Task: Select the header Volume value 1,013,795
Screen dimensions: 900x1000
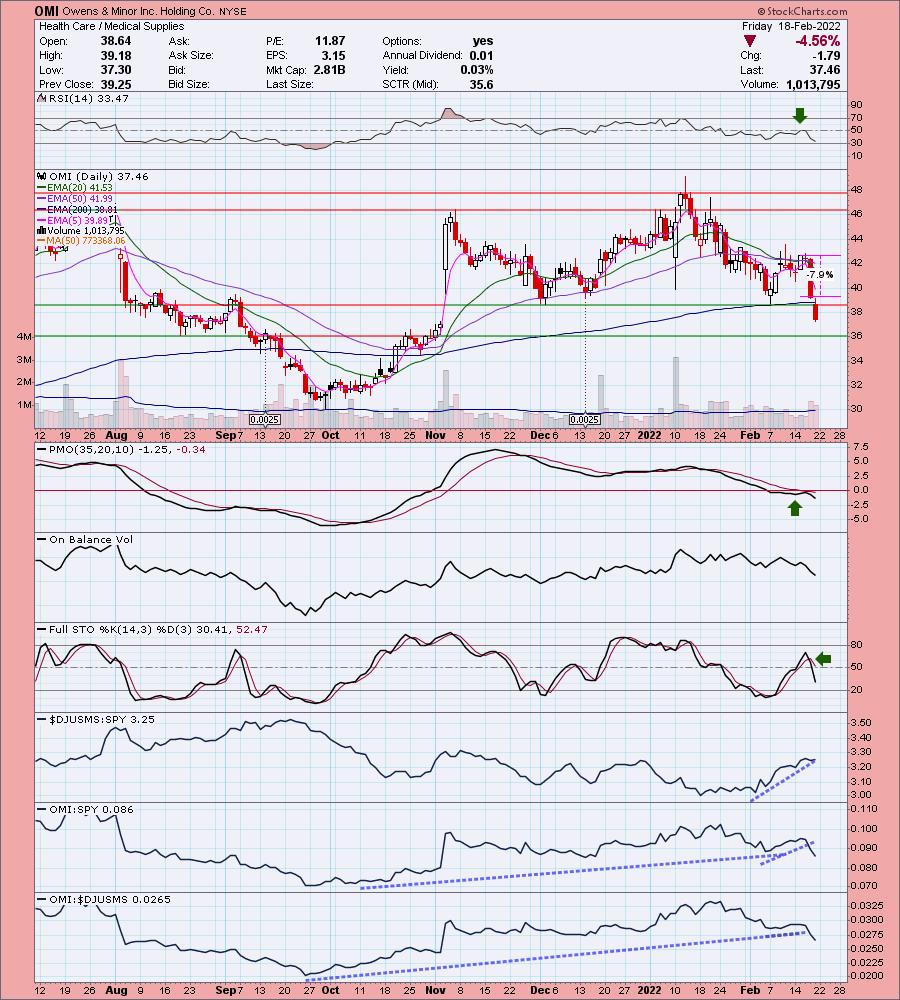Action: [x=813, y=84]
